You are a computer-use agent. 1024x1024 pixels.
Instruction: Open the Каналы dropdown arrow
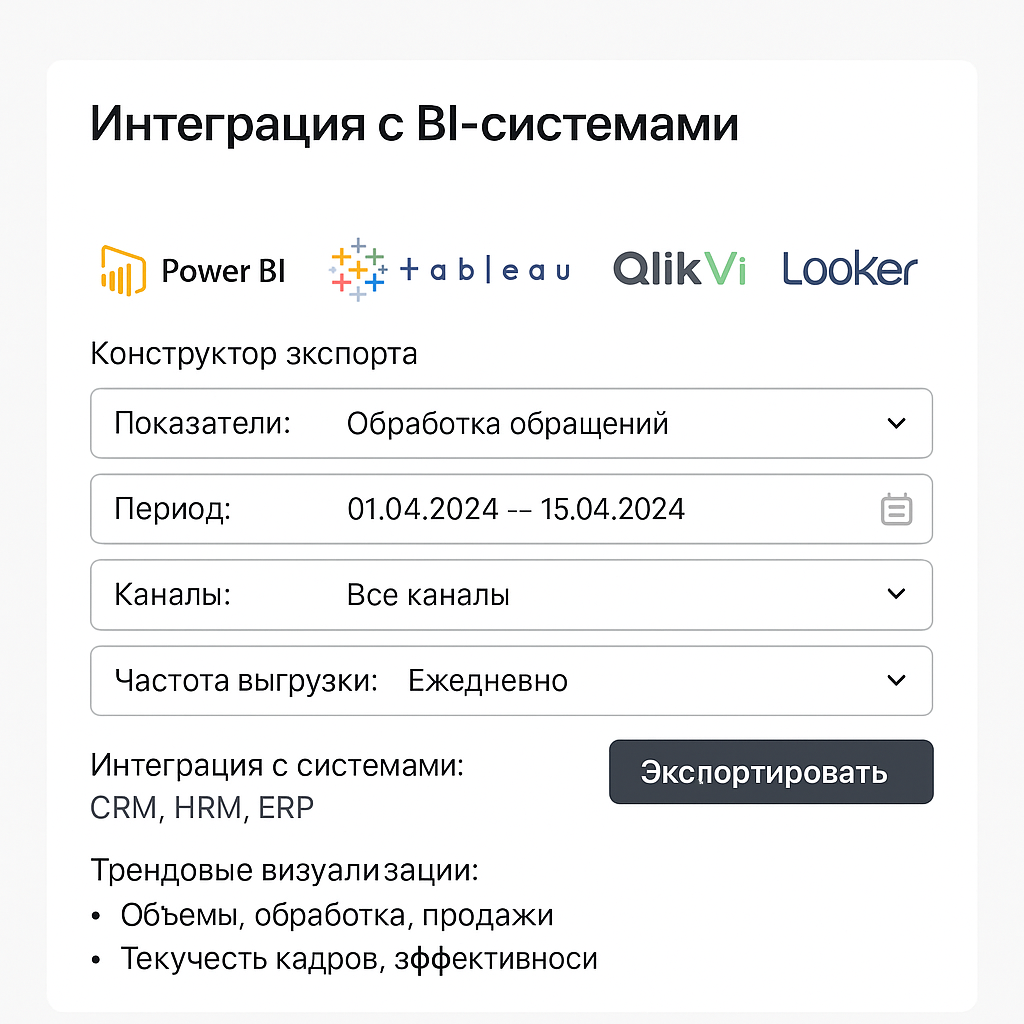click(x=896, y=594)
